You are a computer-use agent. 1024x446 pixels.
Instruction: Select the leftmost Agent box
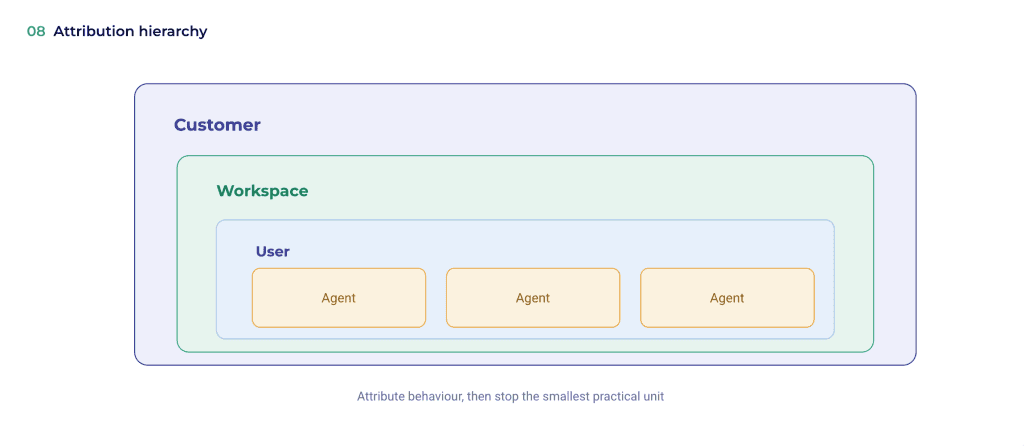(x=339, y=298)
